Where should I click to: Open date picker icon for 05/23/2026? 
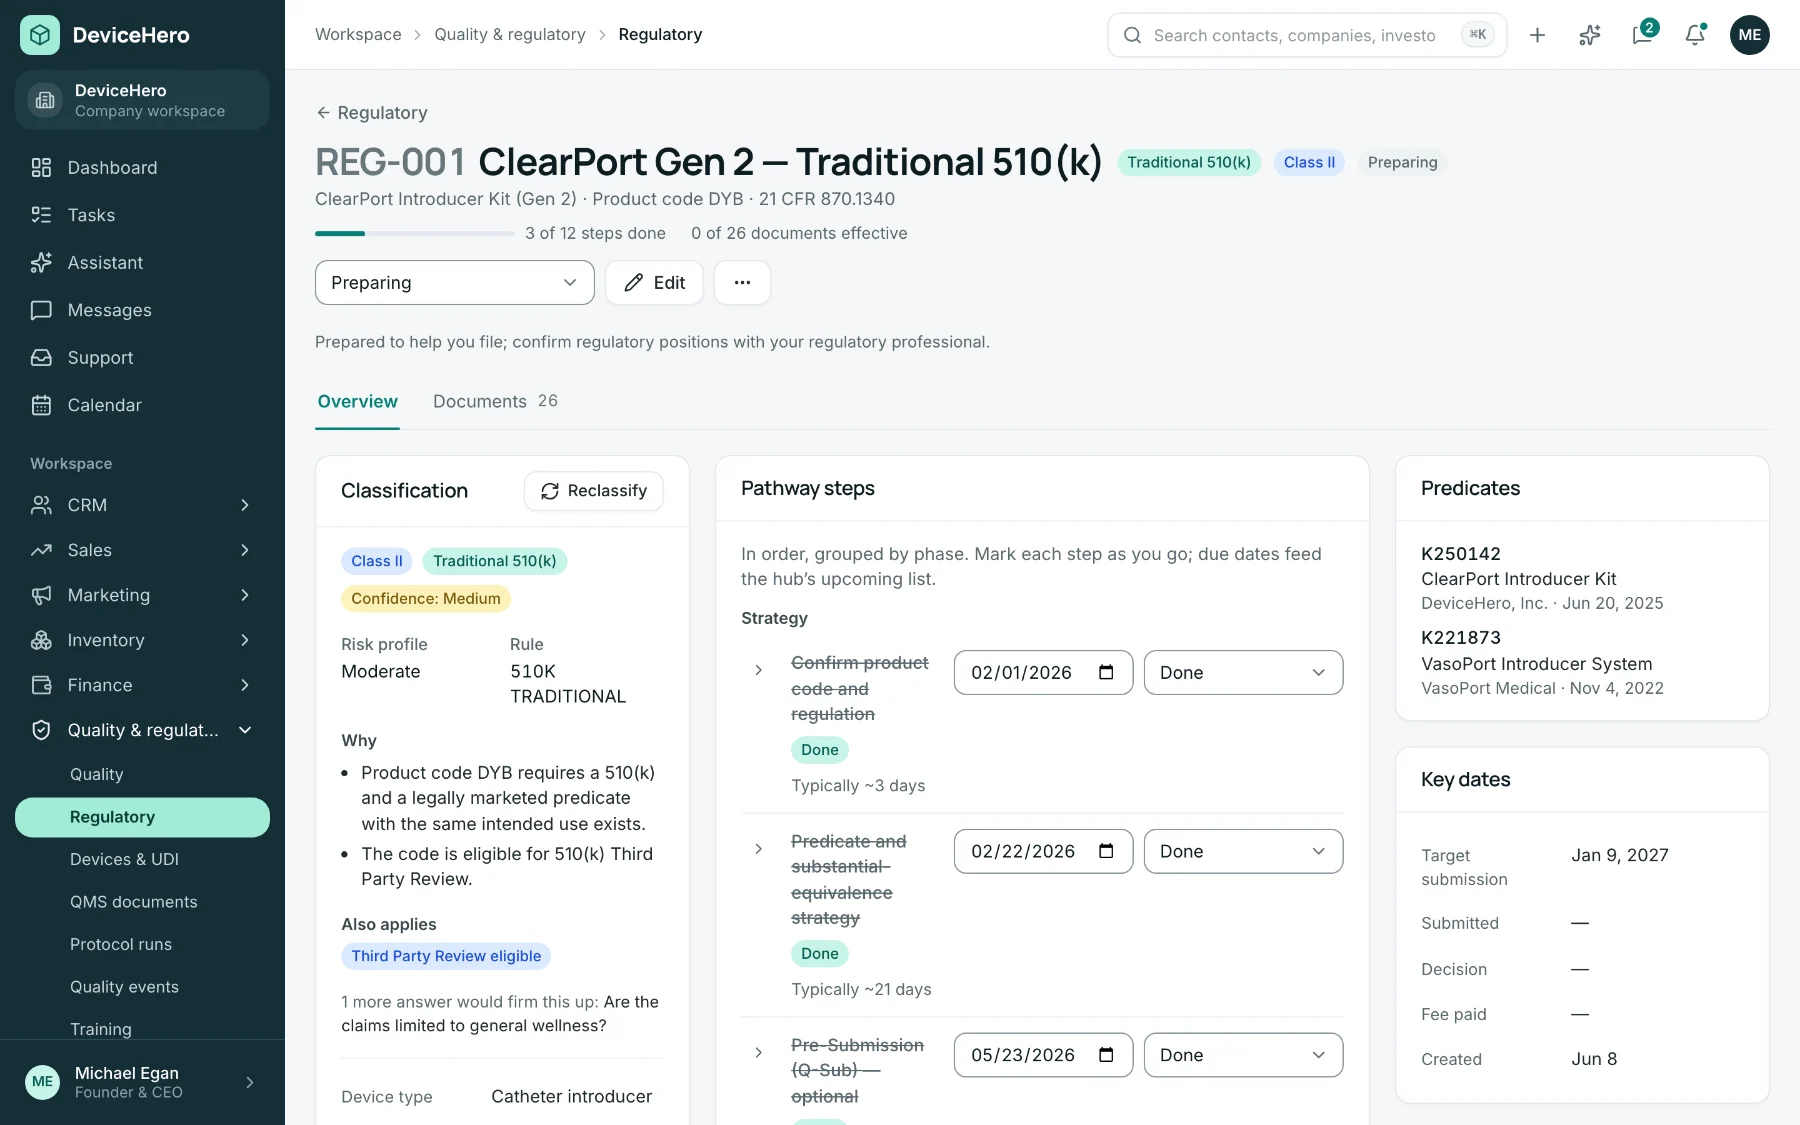pyautogui.click(x=1106, y=1055)
